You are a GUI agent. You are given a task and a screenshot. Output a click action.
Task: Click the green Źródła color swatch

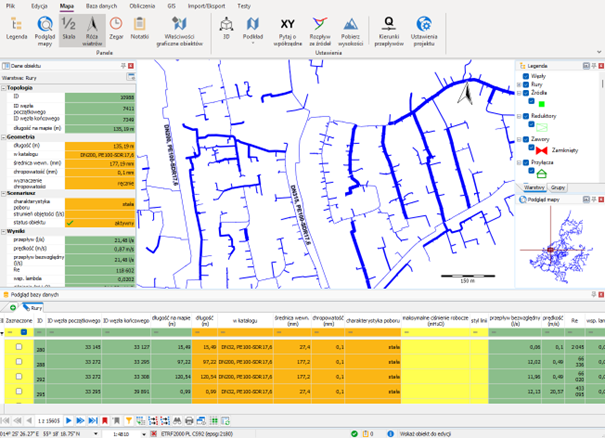pos(541,103)
